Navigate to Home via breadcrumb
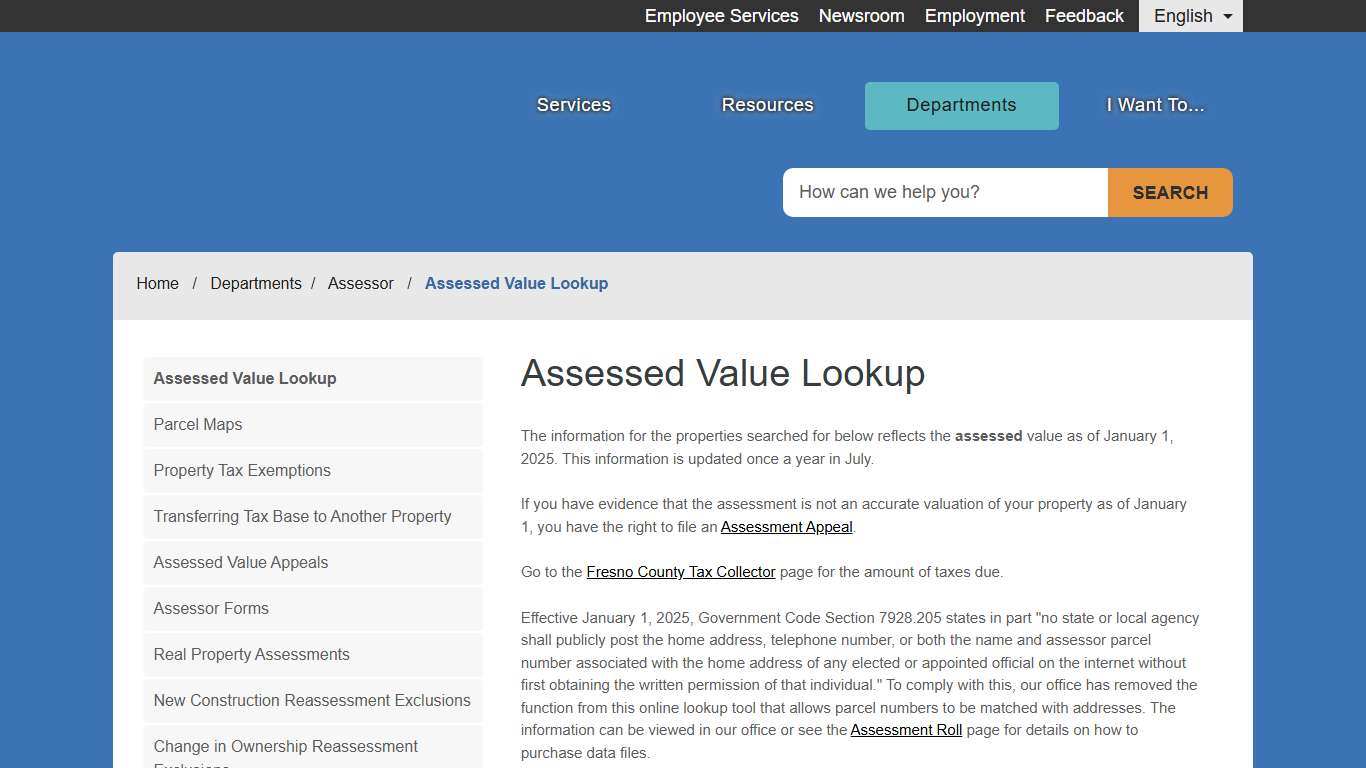The width and height of the screenshot is (1366, 768). 157,283
